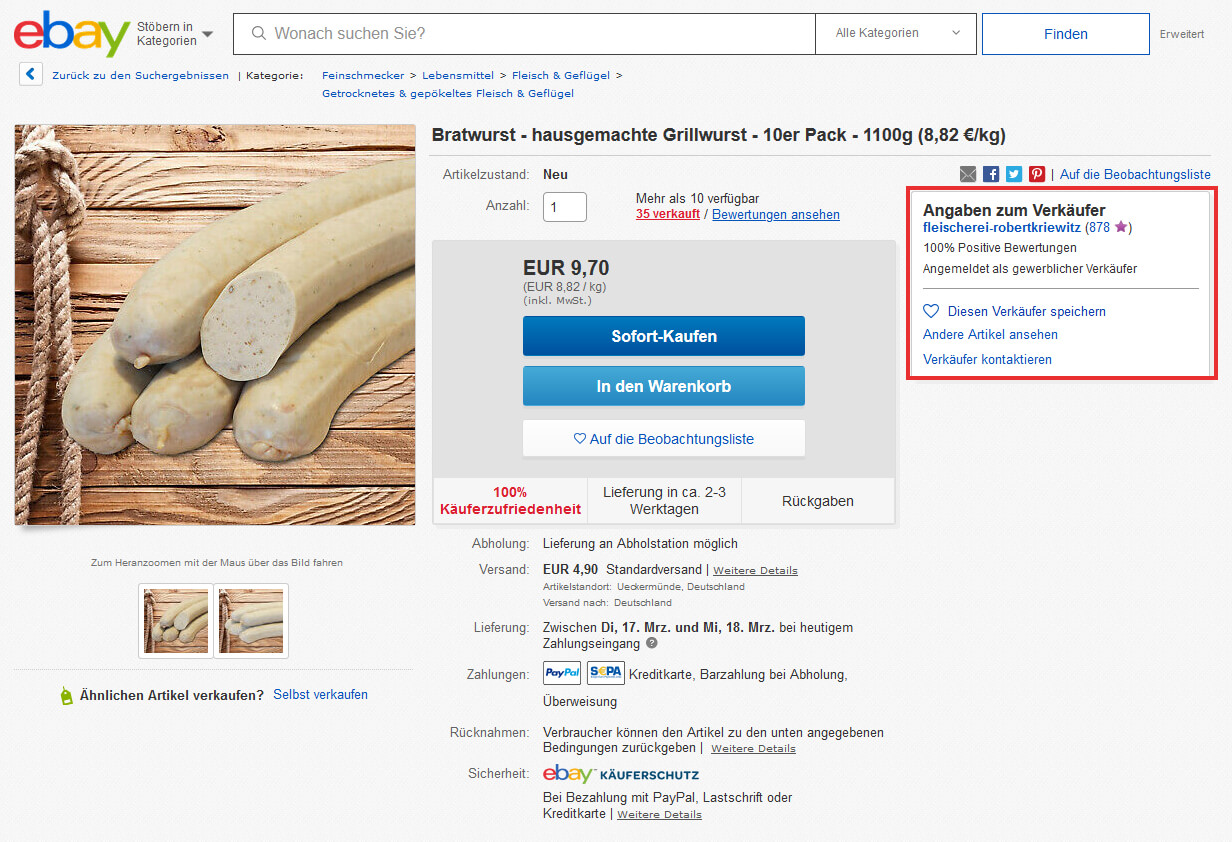
Task: Add item with In den Warenkorb
Action: 664,386
